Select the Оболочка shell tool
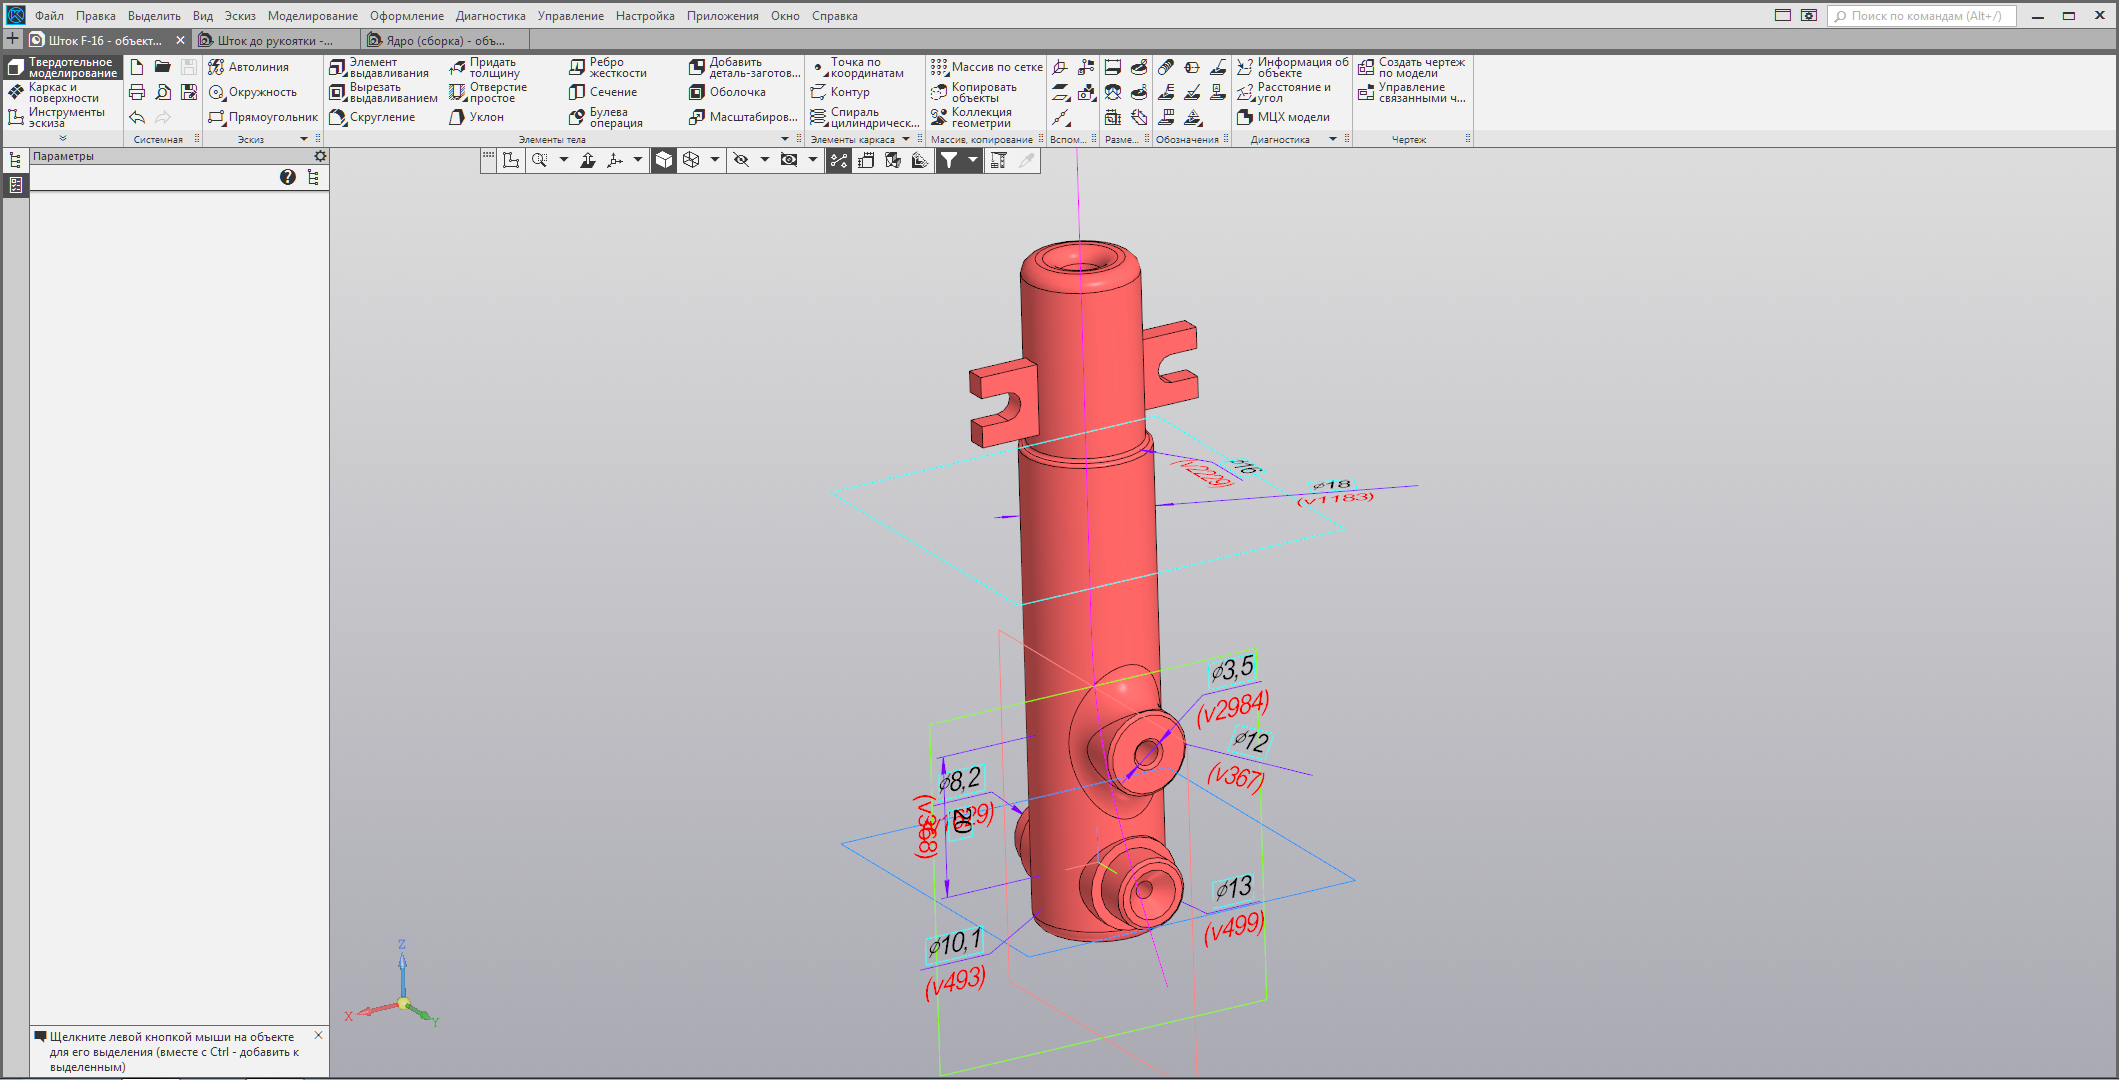2119x1080 pixels. pyautogui.click(x=727, y=92)
